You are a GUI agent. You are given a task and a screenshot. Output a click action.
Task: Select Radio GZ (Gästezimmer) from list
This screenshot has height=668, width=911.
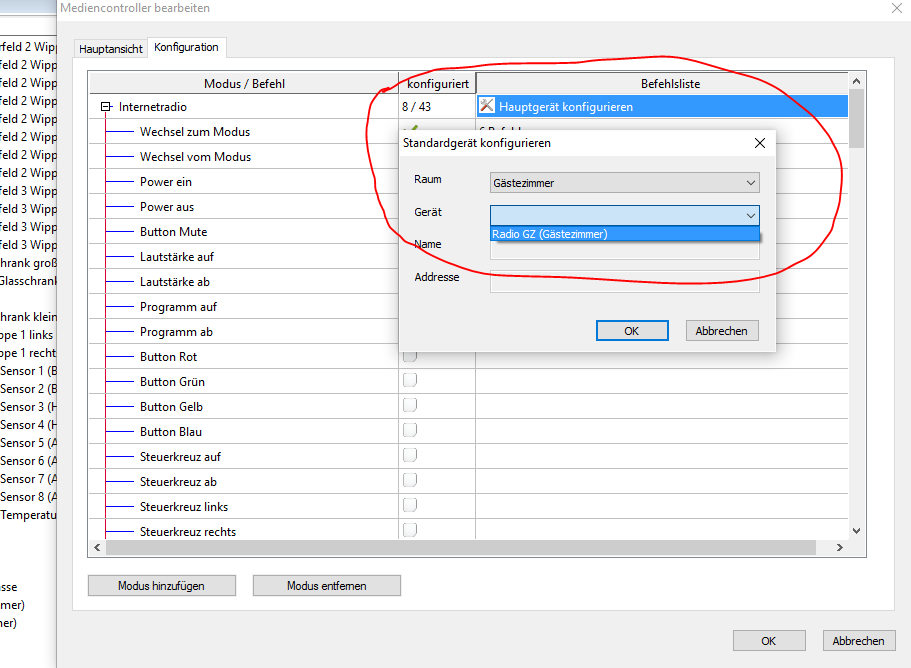(x=625, y=234)
